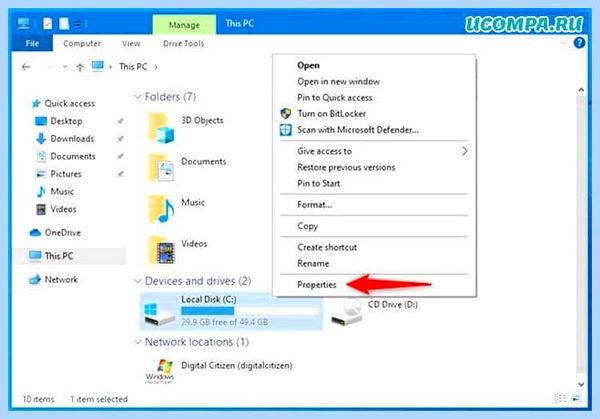Image resolution: width=600 pixels, height=419 pixels.
Task: Choose Pin to Quick access
Action: coord(335,98)
